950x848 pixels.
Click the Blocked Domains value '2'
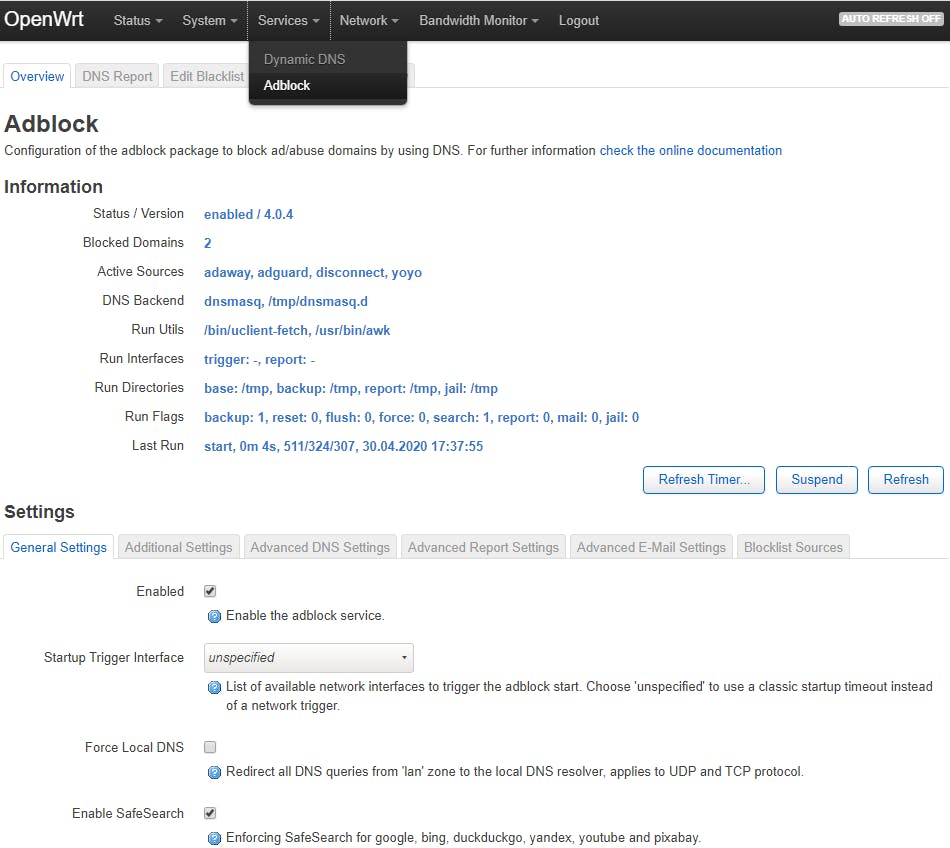pyautogui.click(x=208, y=243)
